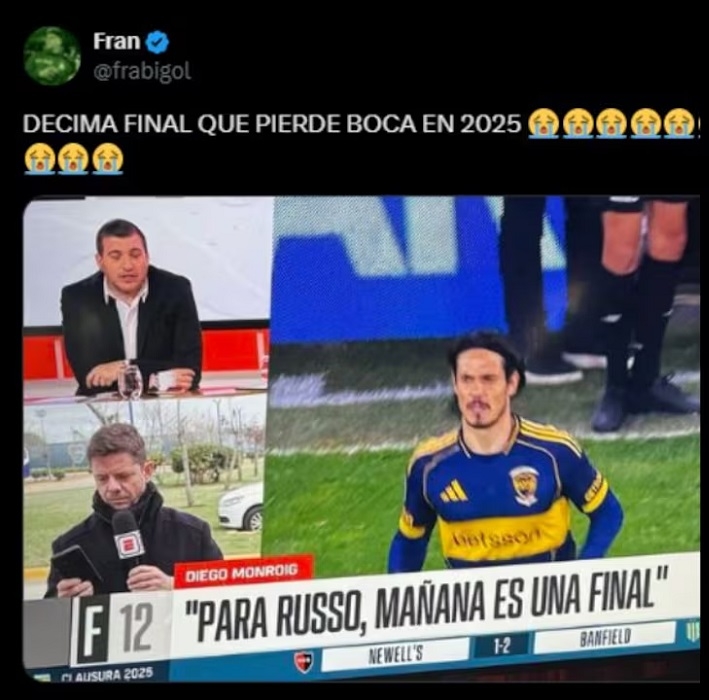Select the tweet text about Boca 2025

click(271, 124)
